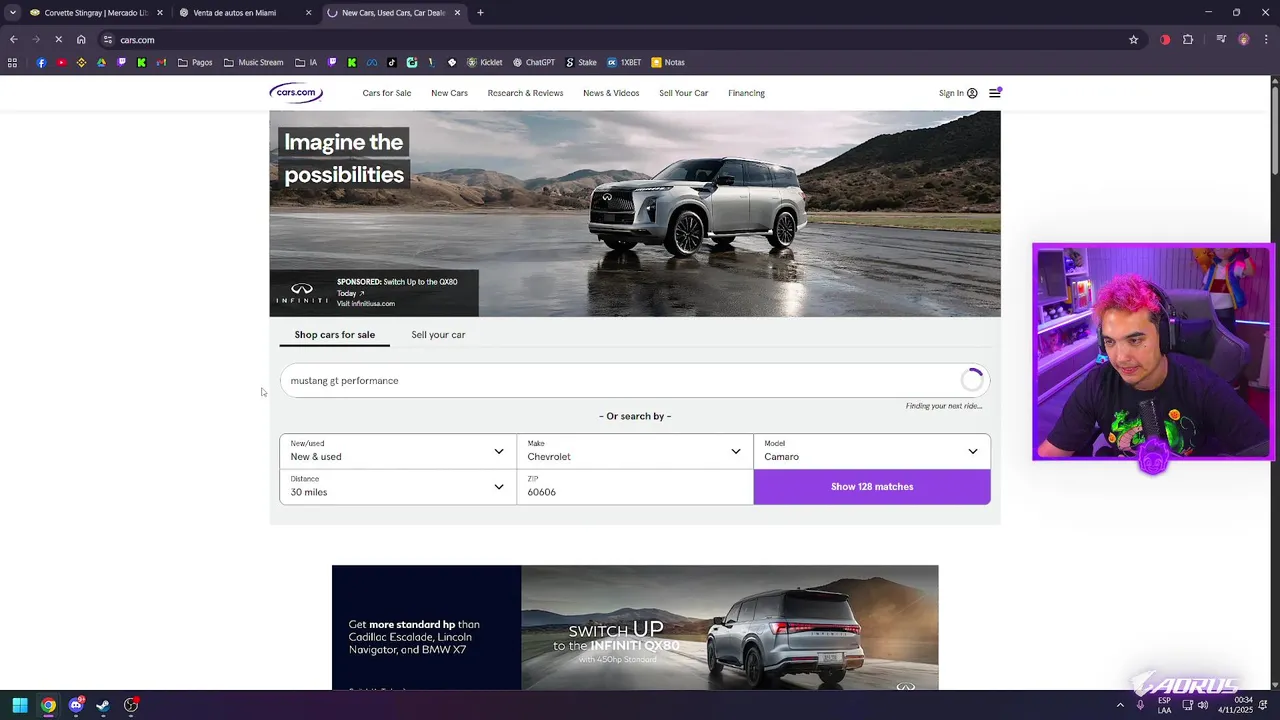Open the Chrome extensions puzzle icon
1280x720 pixels.
pyautogui.click(x=1188, y=40)
